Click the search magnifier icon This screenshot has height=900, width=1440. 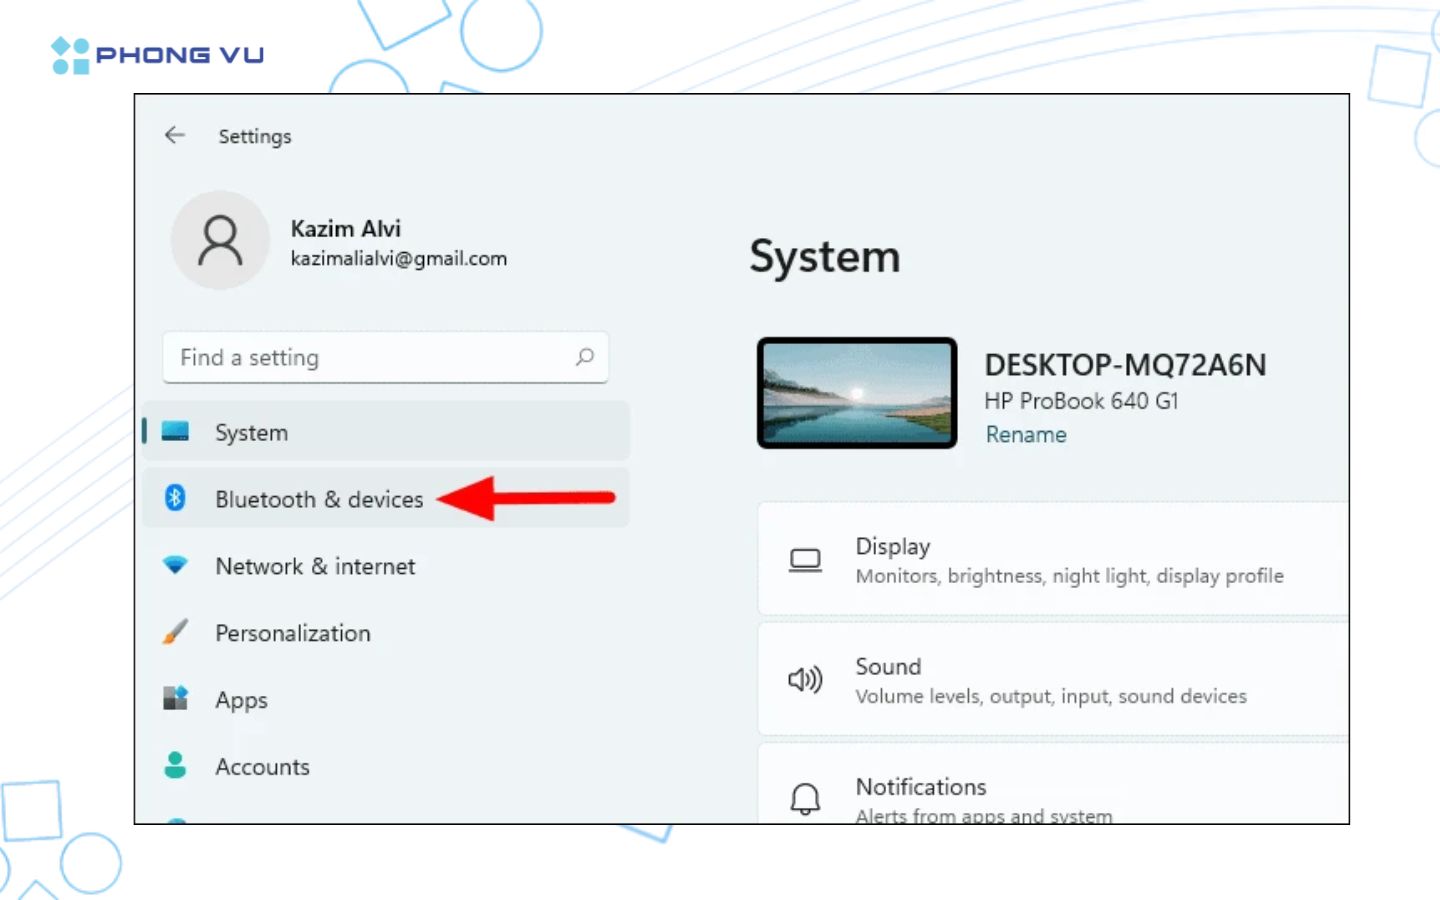pyautogui.click(x=585, y=357)
